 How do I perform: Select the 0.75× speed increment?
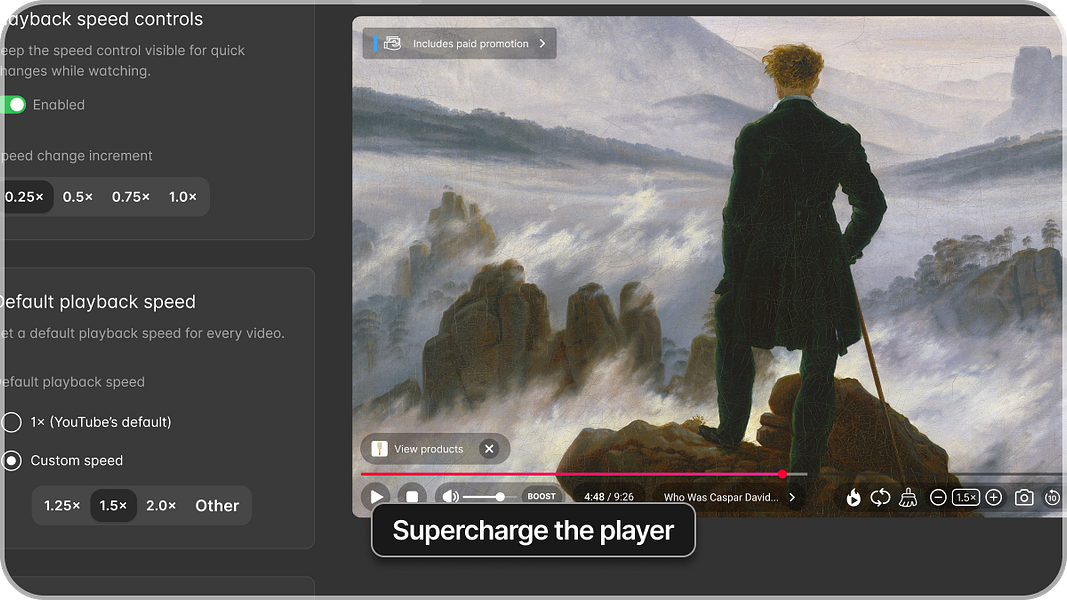pos(131,197)
